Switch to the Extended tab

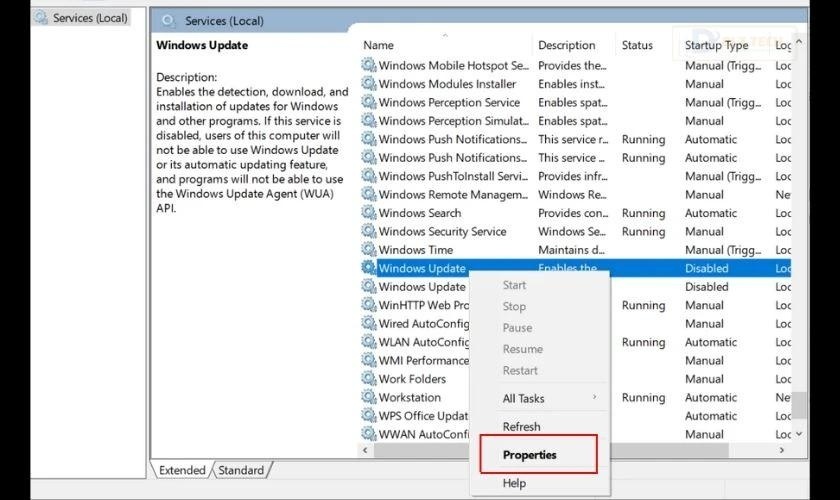click(182, 470)
